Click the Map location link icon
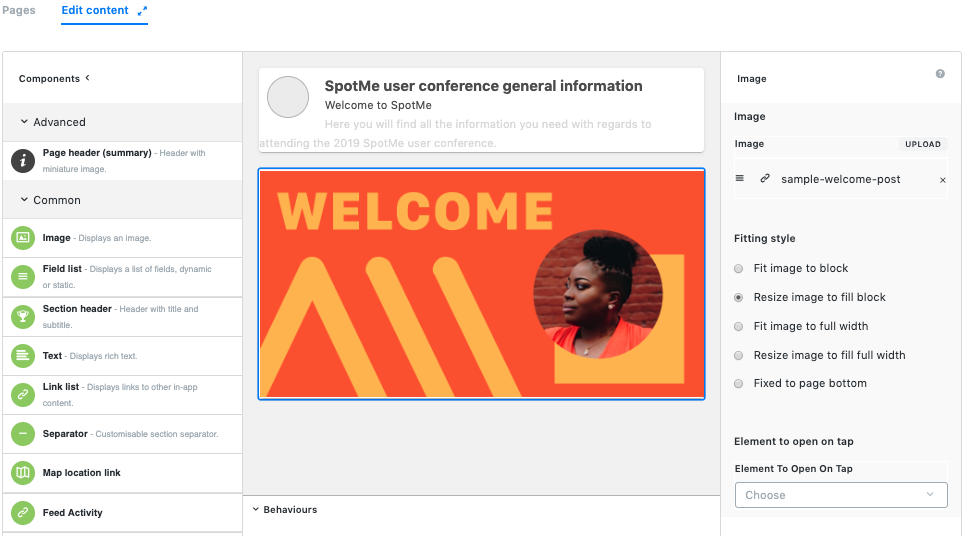Screen dimensions: 965x536 [x=23, y=473]
